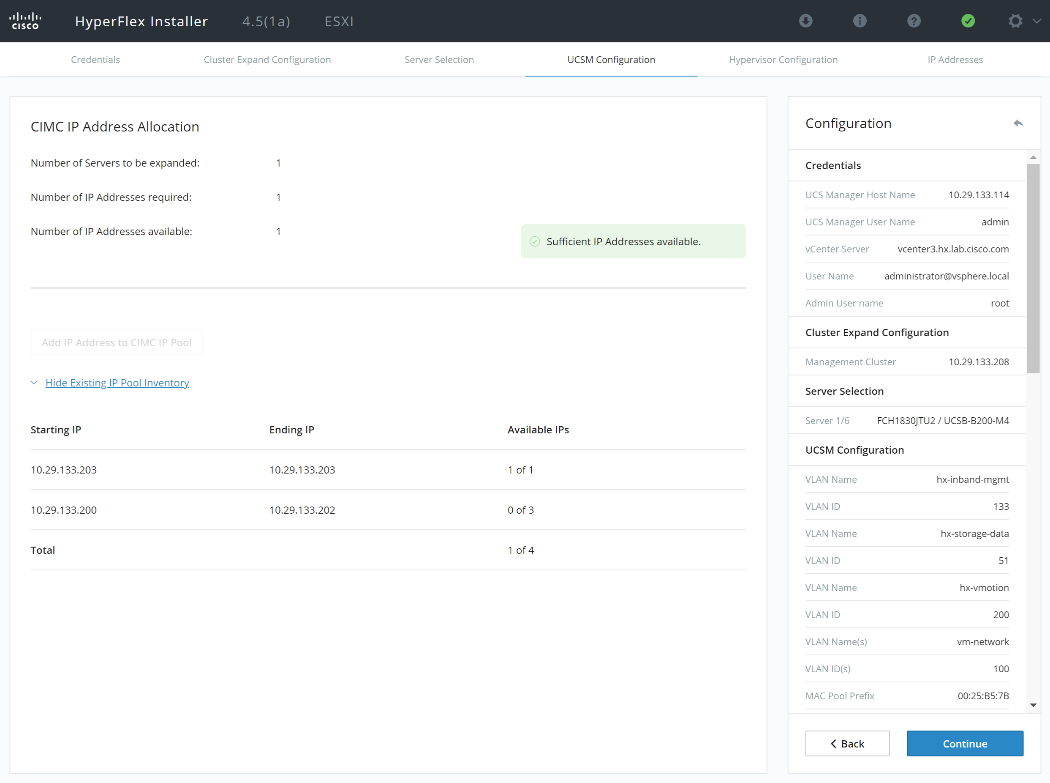Select ending IP 10.29.133.202 cell
This screenshot has height=783, width=1050.
[x=302, y=510]
